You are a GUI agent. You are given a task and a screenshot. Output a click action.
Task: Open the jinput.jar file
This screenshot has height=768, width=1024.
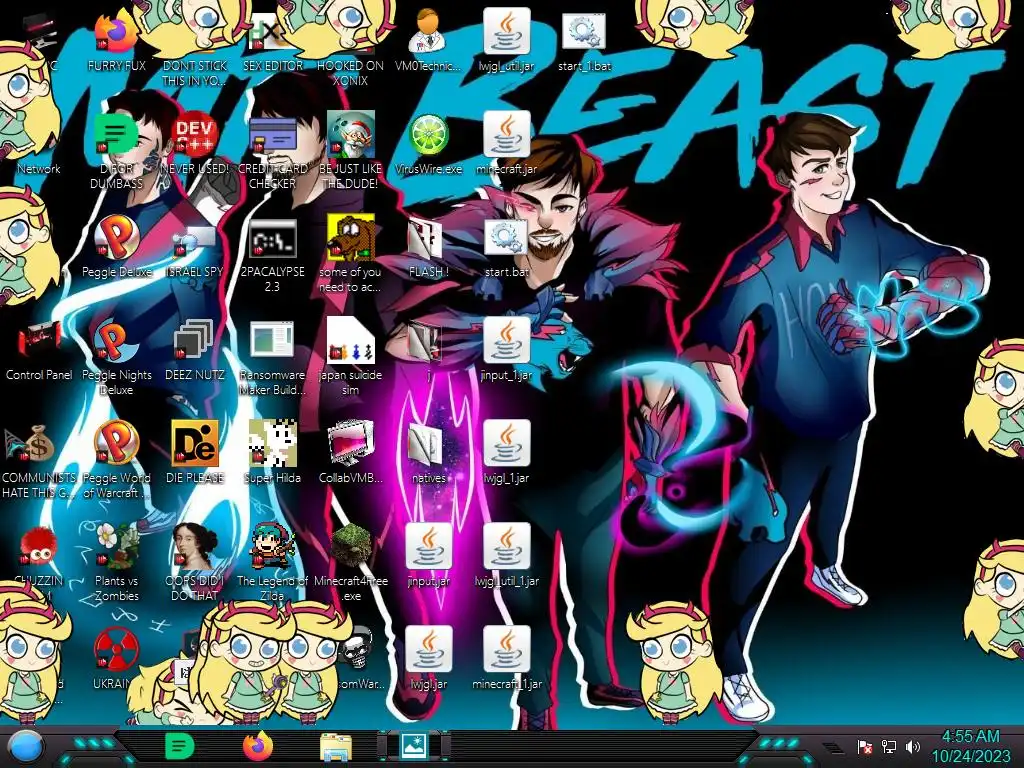[x=428, y=546]
